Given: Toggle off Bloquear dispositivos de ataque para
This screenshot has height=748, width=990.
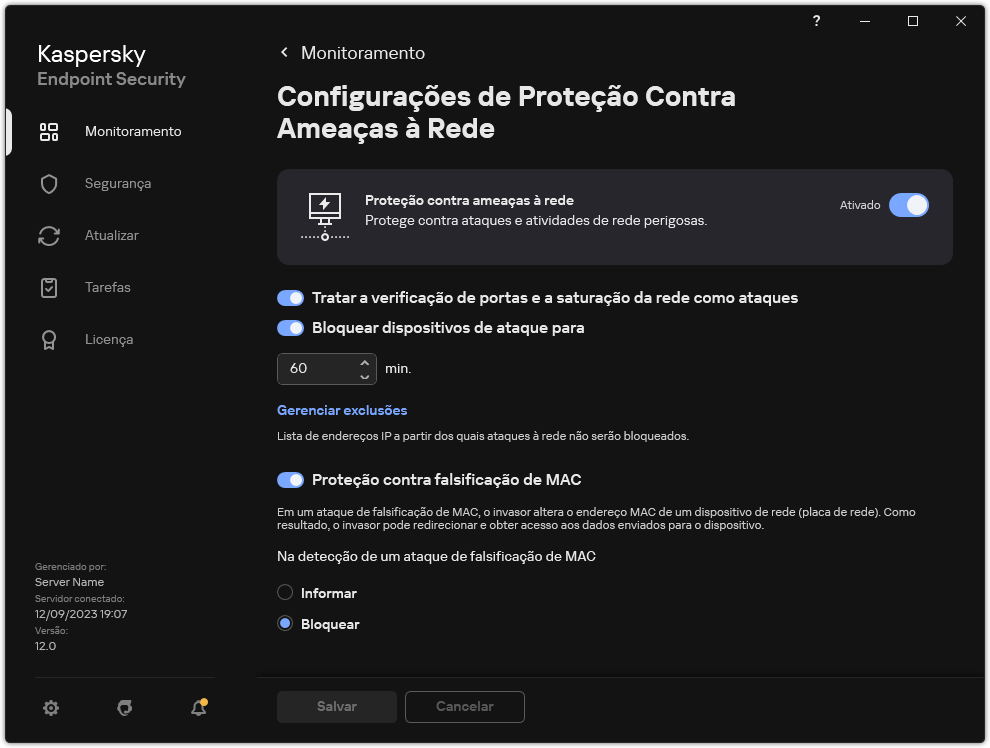Looking at the screenshot, I should point(290,327).
